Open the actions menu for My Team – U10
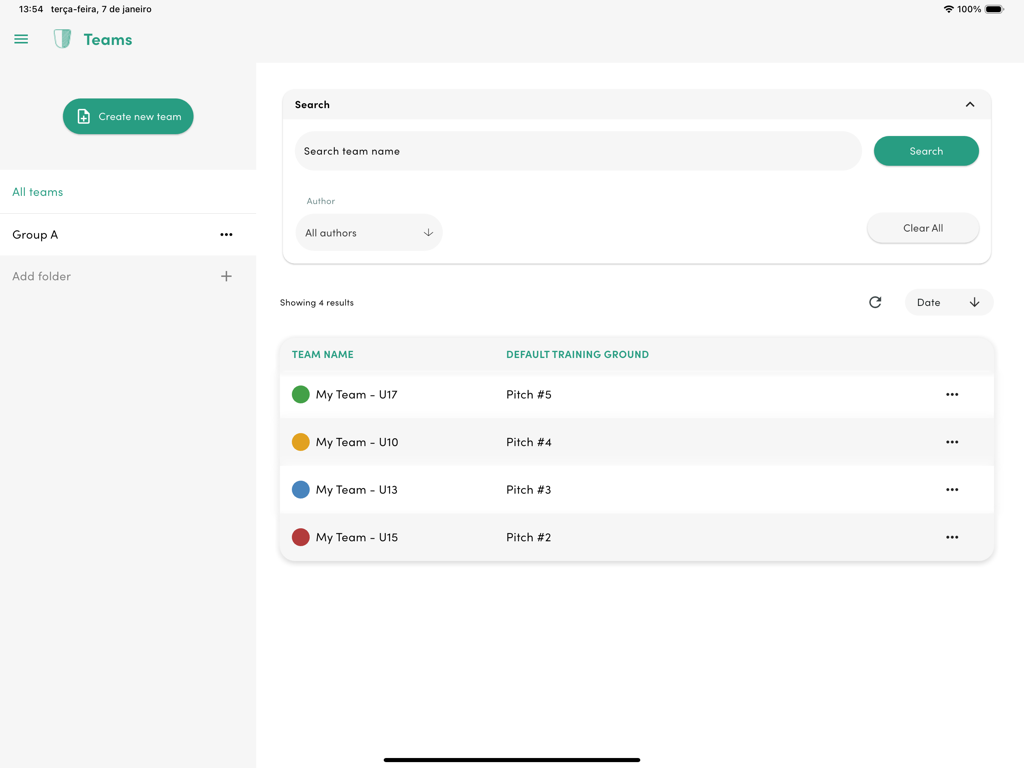 [x=951, y=442]
